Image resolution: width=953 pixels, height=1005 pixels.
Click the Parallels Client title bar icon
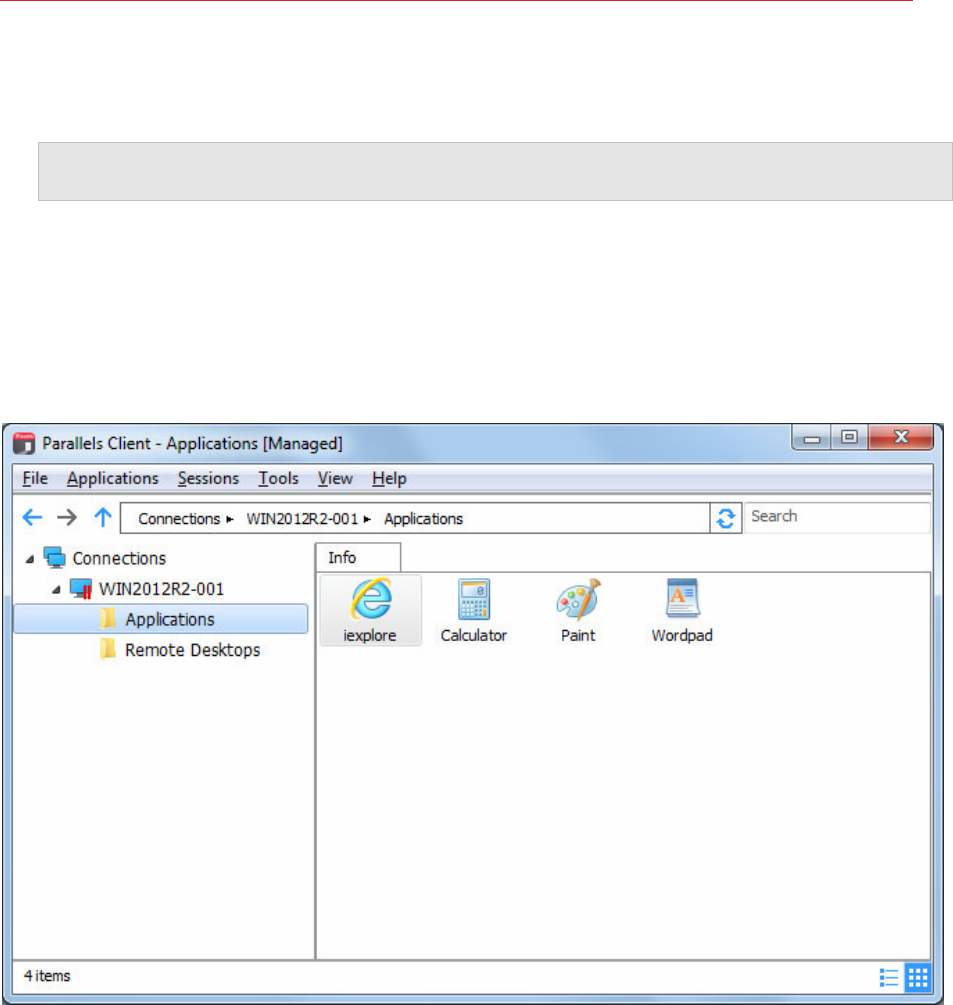pyautogui.click(x=24, y=443)
